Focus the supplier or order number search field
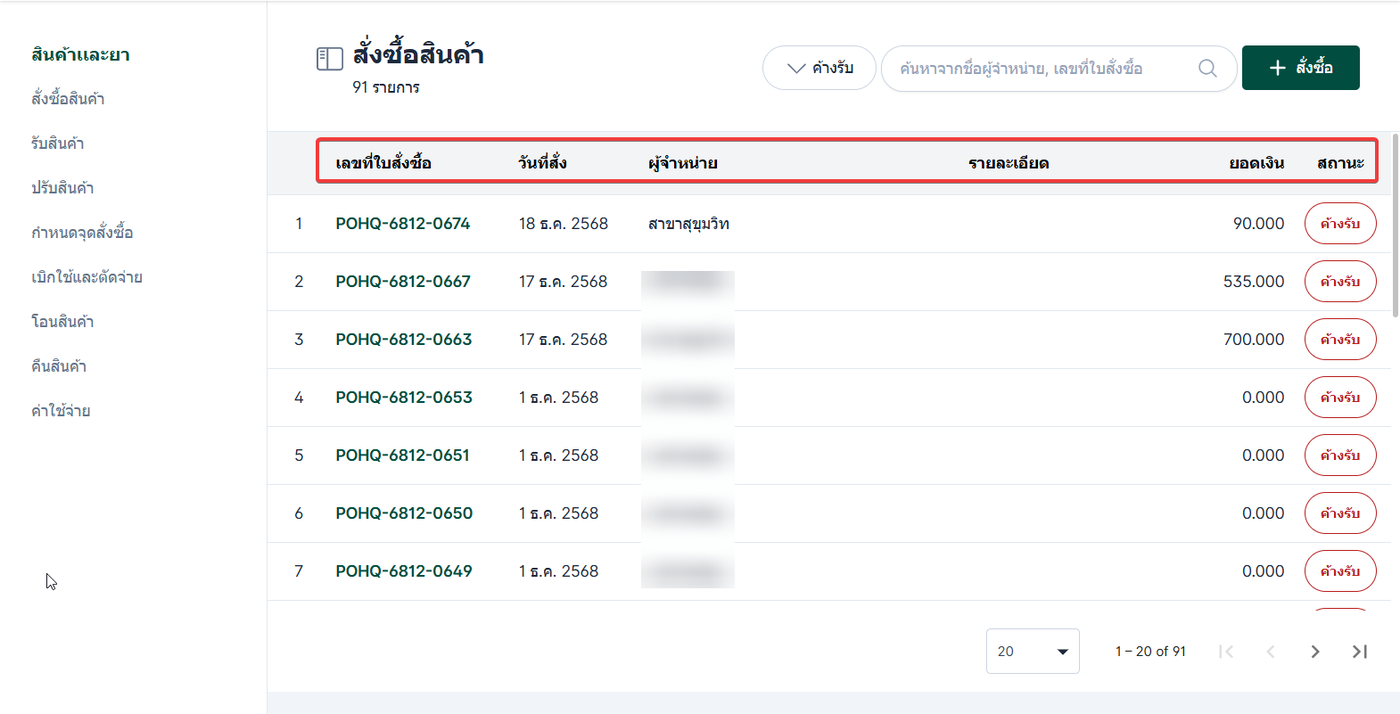This screenshot has height=714, width=1400. coord(1059,69)
